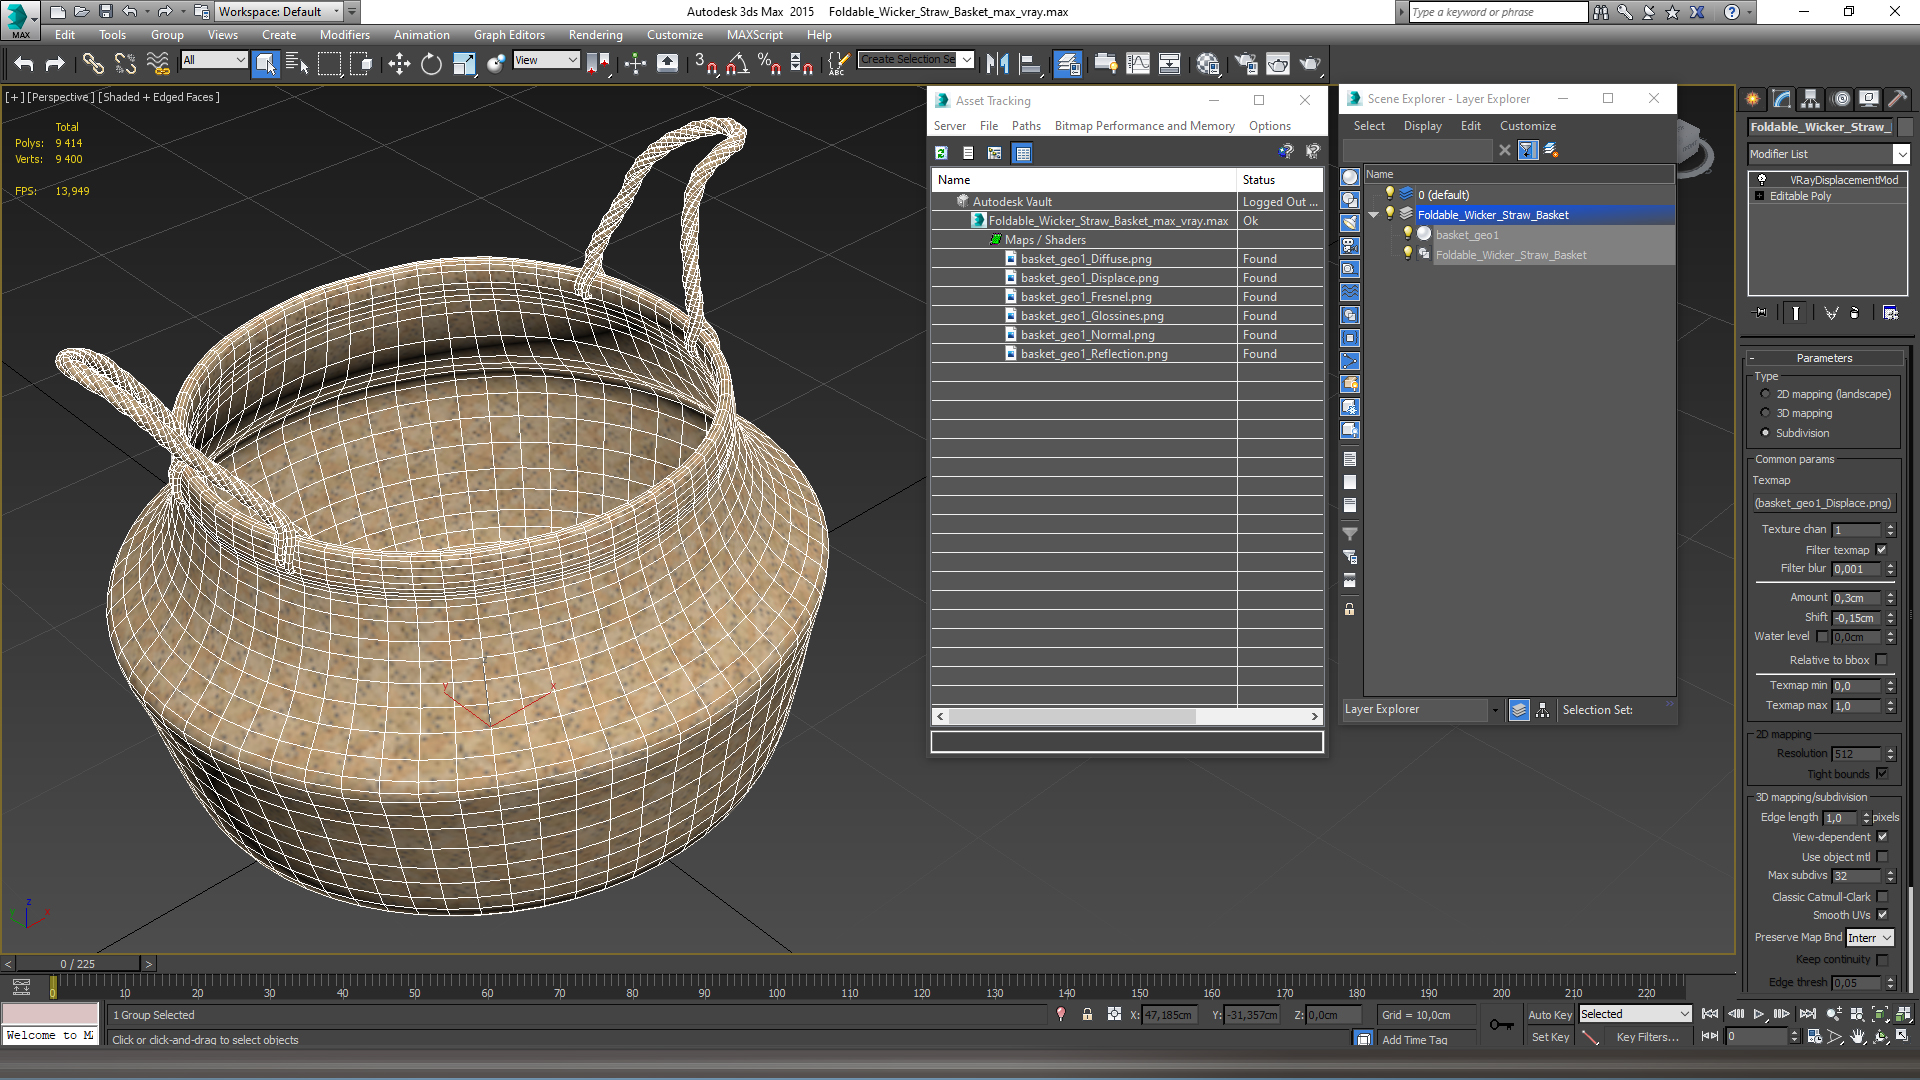The height and width of the screenshot is (1080, 1920).
Task: Open the Bitmap Performance and Memory menu
Action: point(1144,126)
